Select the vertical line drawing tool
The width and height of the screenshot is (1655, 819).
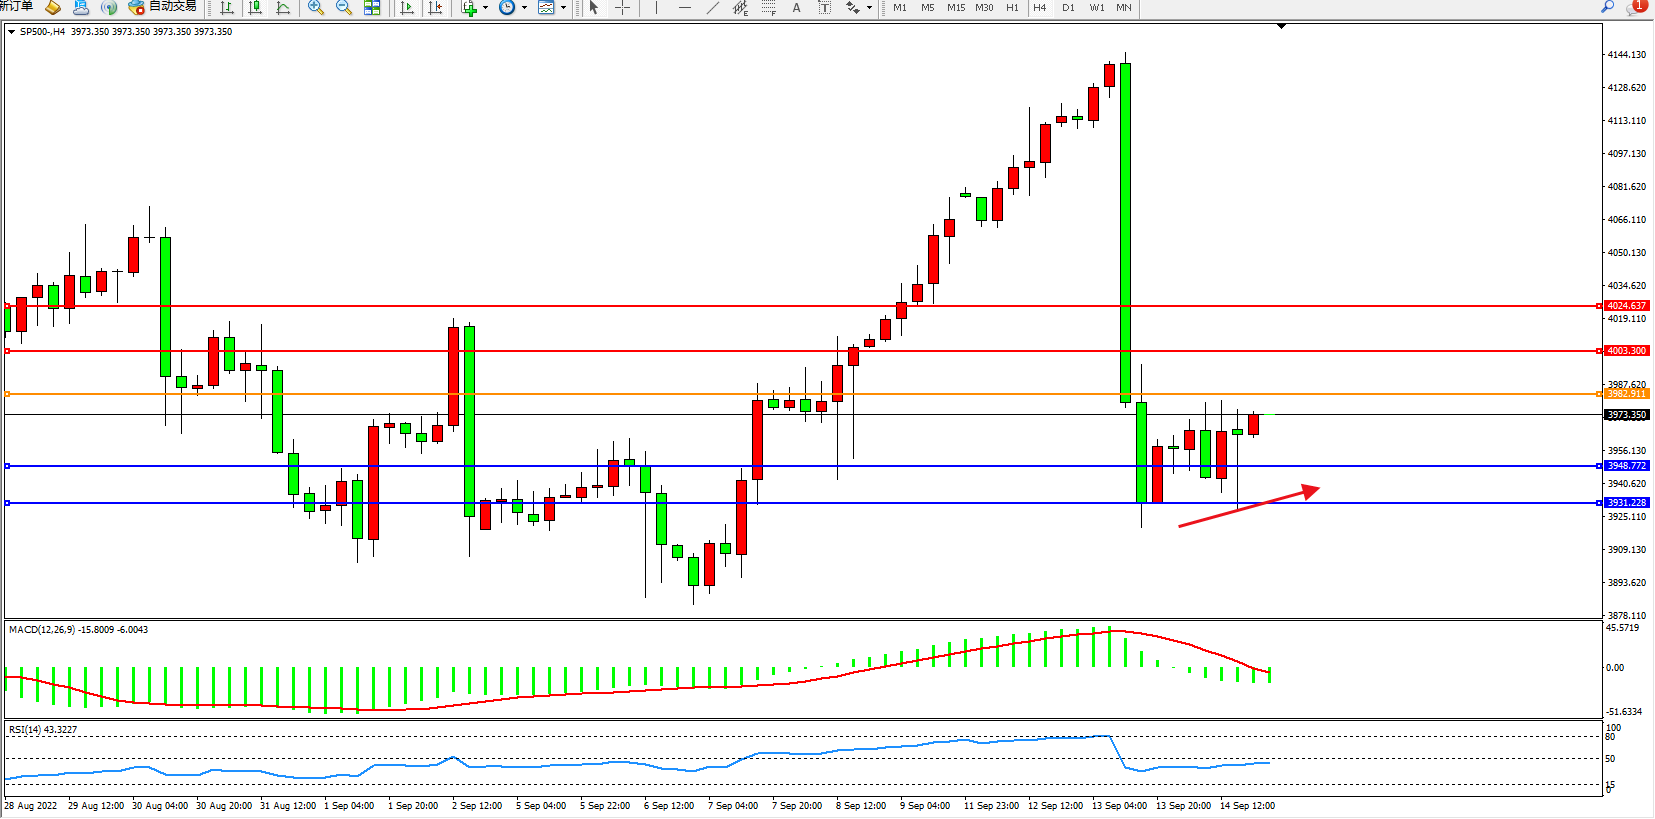pyautogui.click(x=656, y=8)
